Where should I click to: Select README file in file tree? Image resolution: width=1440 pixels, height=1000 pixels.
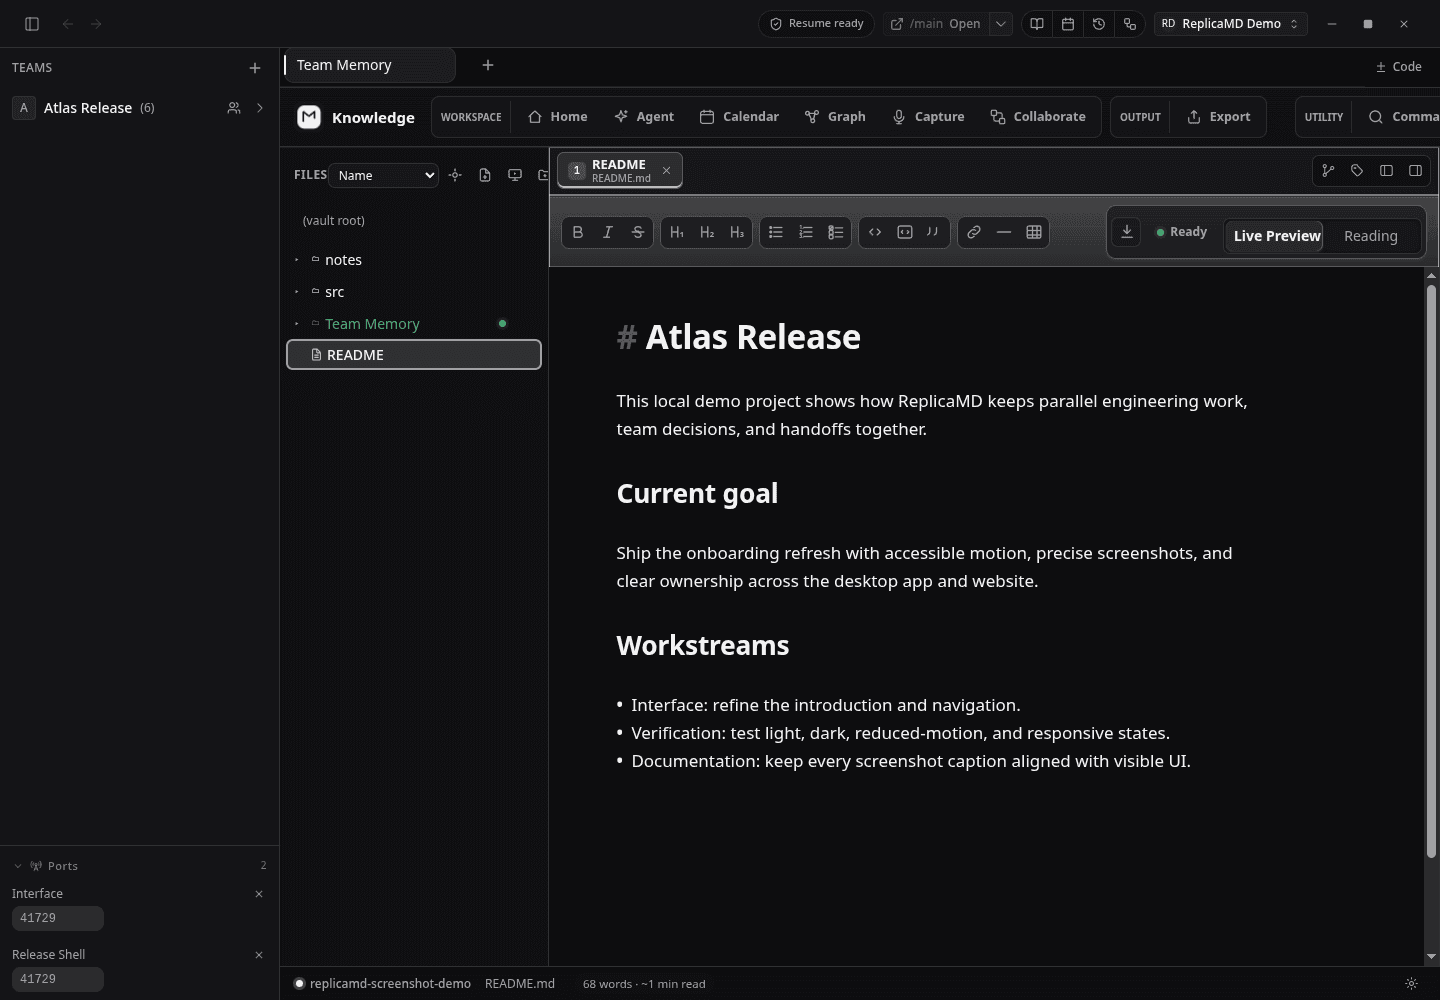[414, 355]
